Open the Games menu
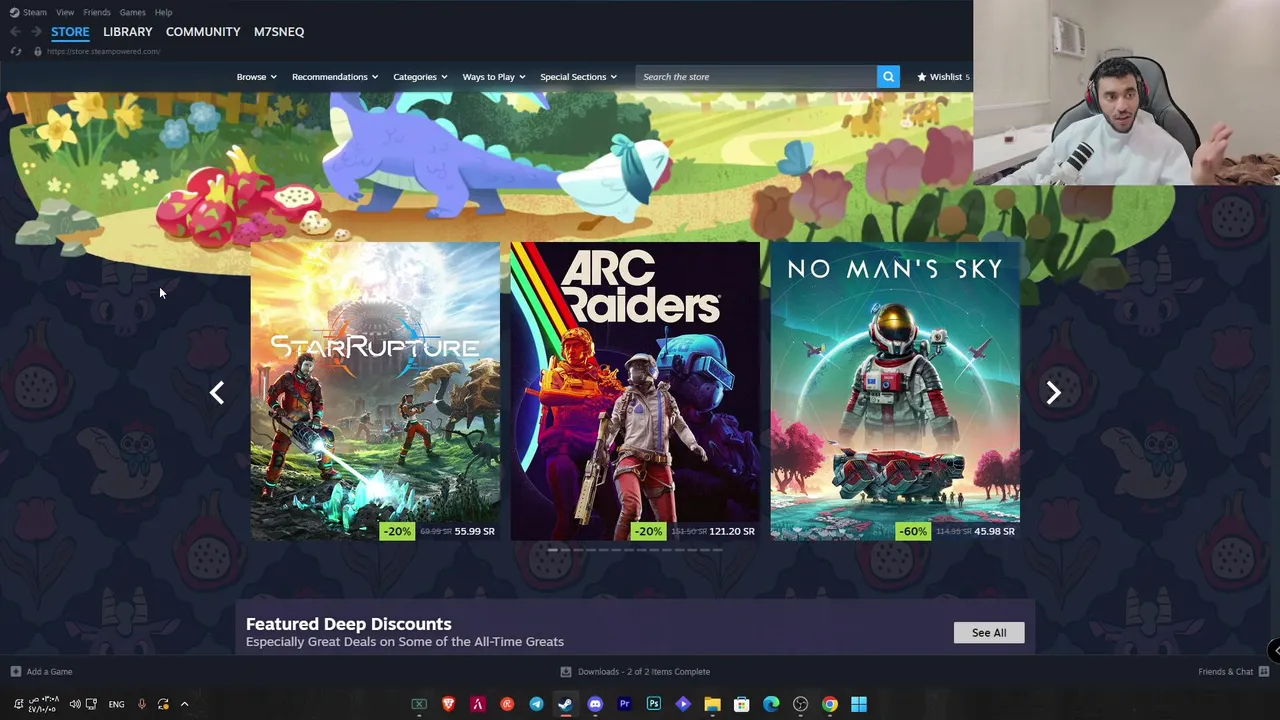Viewport: 1280px width, 720px height. [x=132, y=12]
